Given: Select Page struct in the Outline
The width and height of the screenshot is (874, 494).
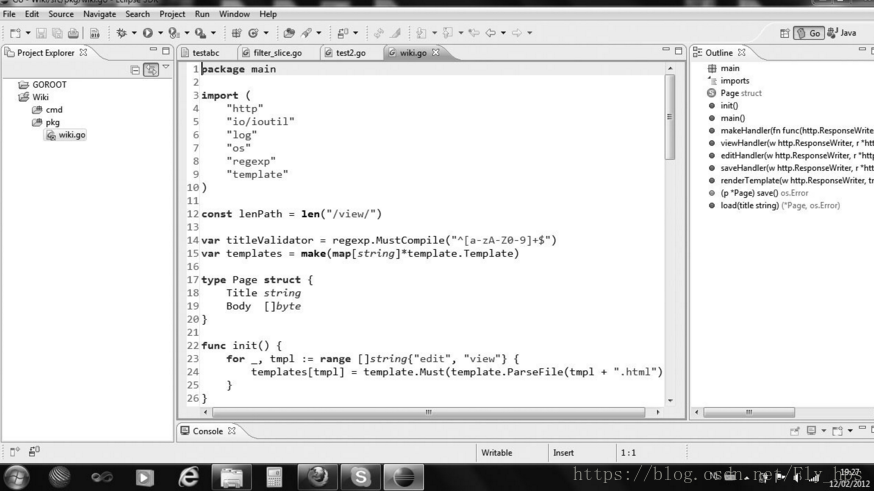Looking at the screenshot, I should [741, 93].
